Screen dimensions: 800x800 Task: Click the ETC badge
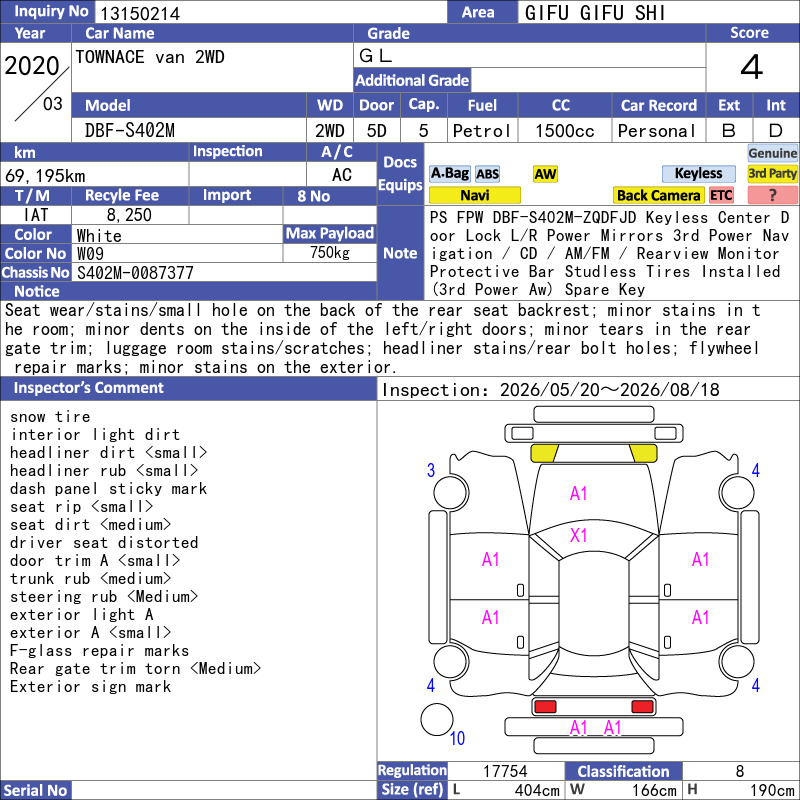pyautogui.click(x=721, y=195)
